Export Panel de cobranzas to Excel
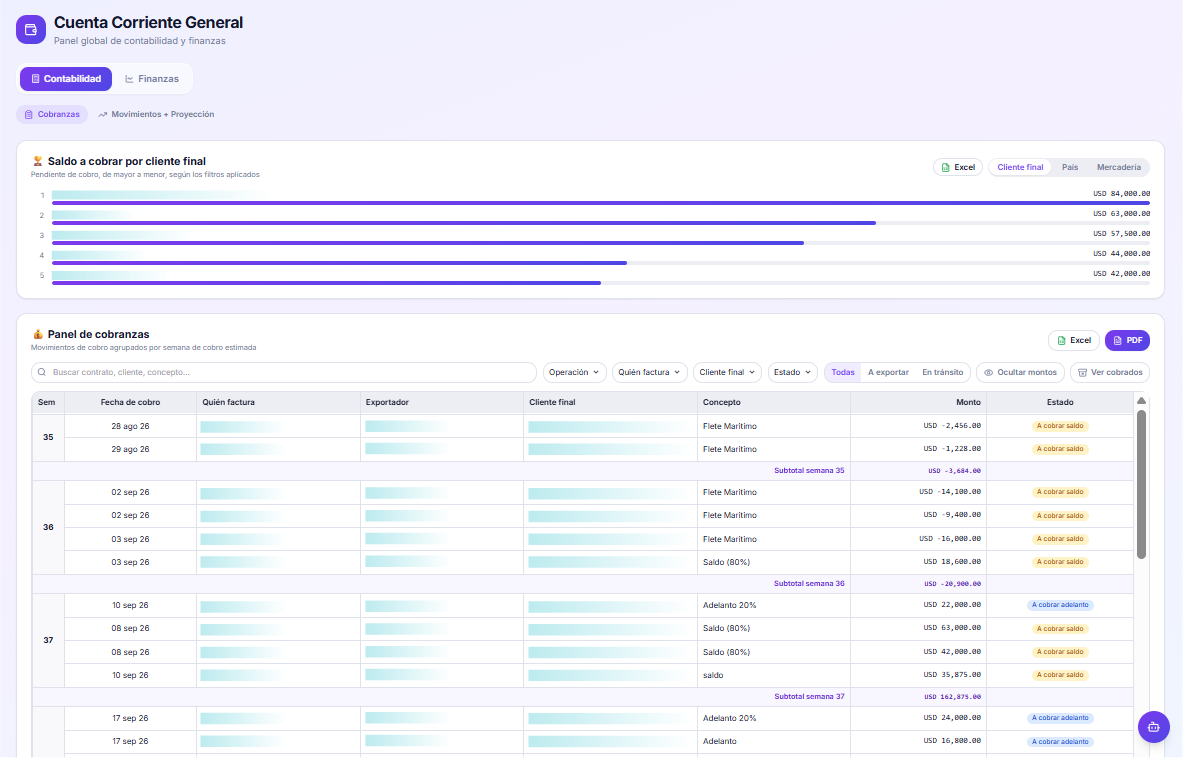 (1074, 341)
